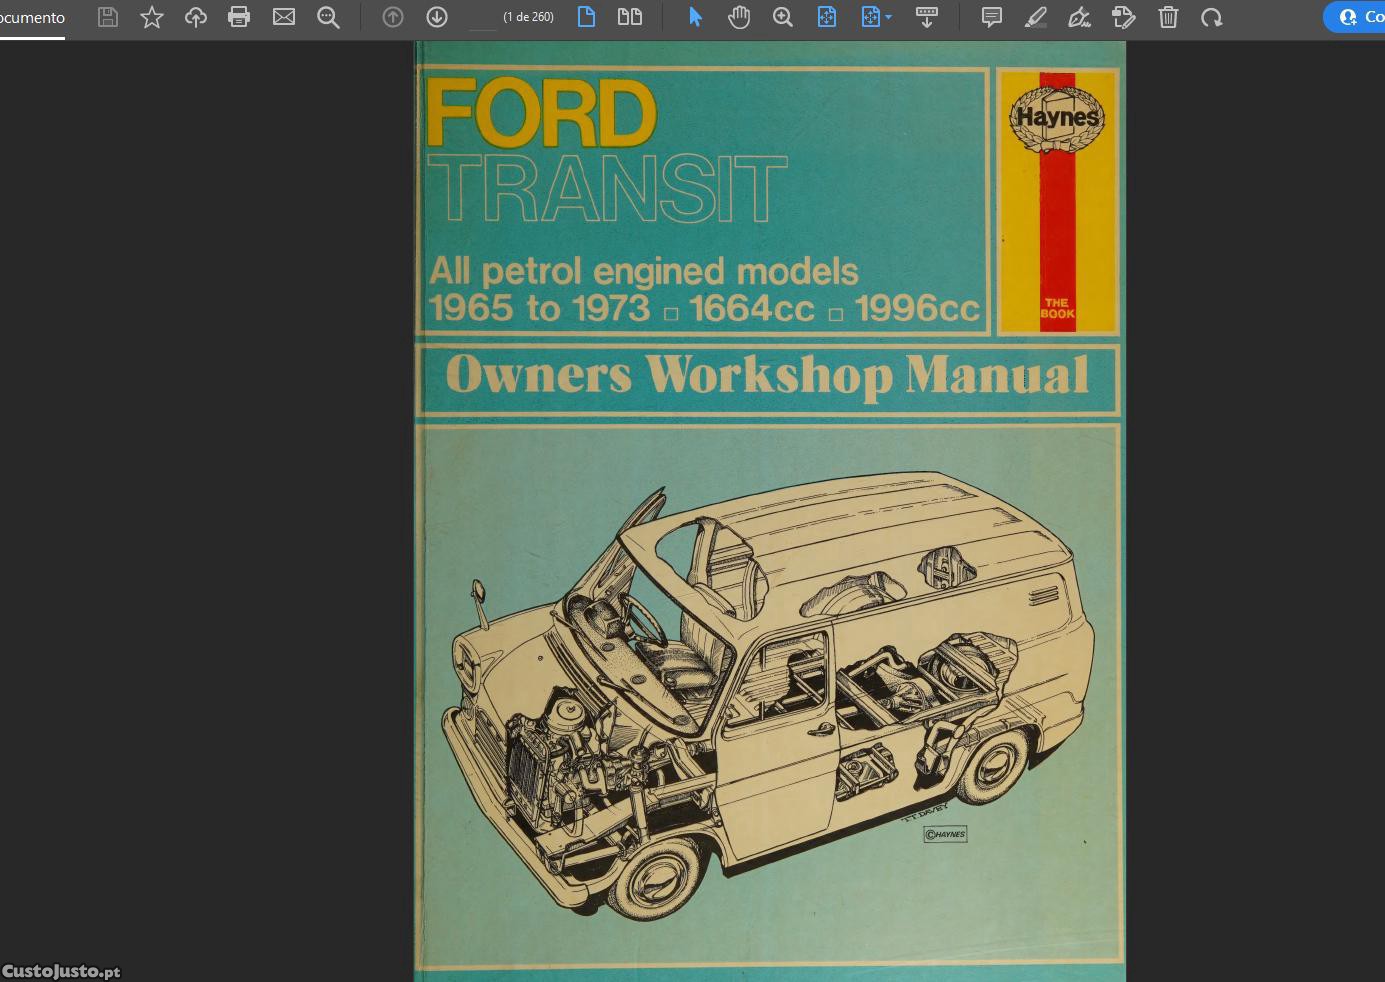
Task: Star this document as a favorite
Action: pyautogui.click(x=152, y=17)
